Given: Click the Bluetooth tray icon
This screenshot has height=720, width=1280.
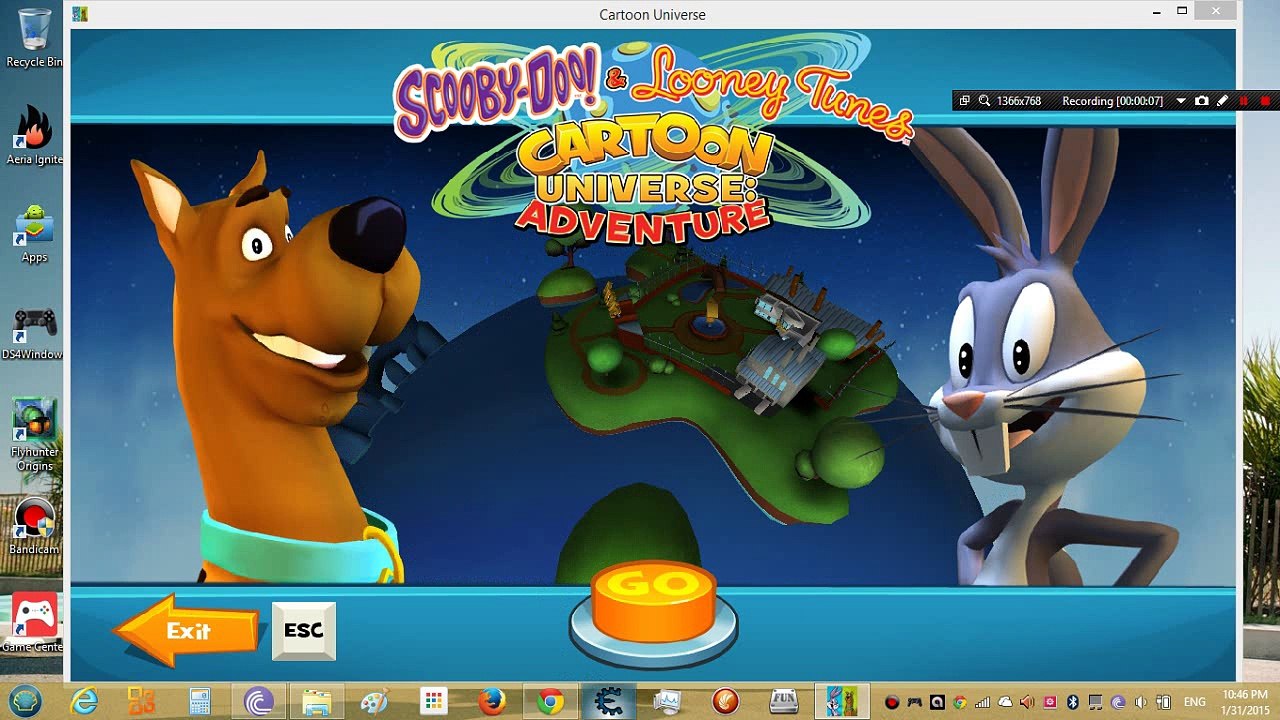Looking at the screenshot, I should (x=1073, y=702).
